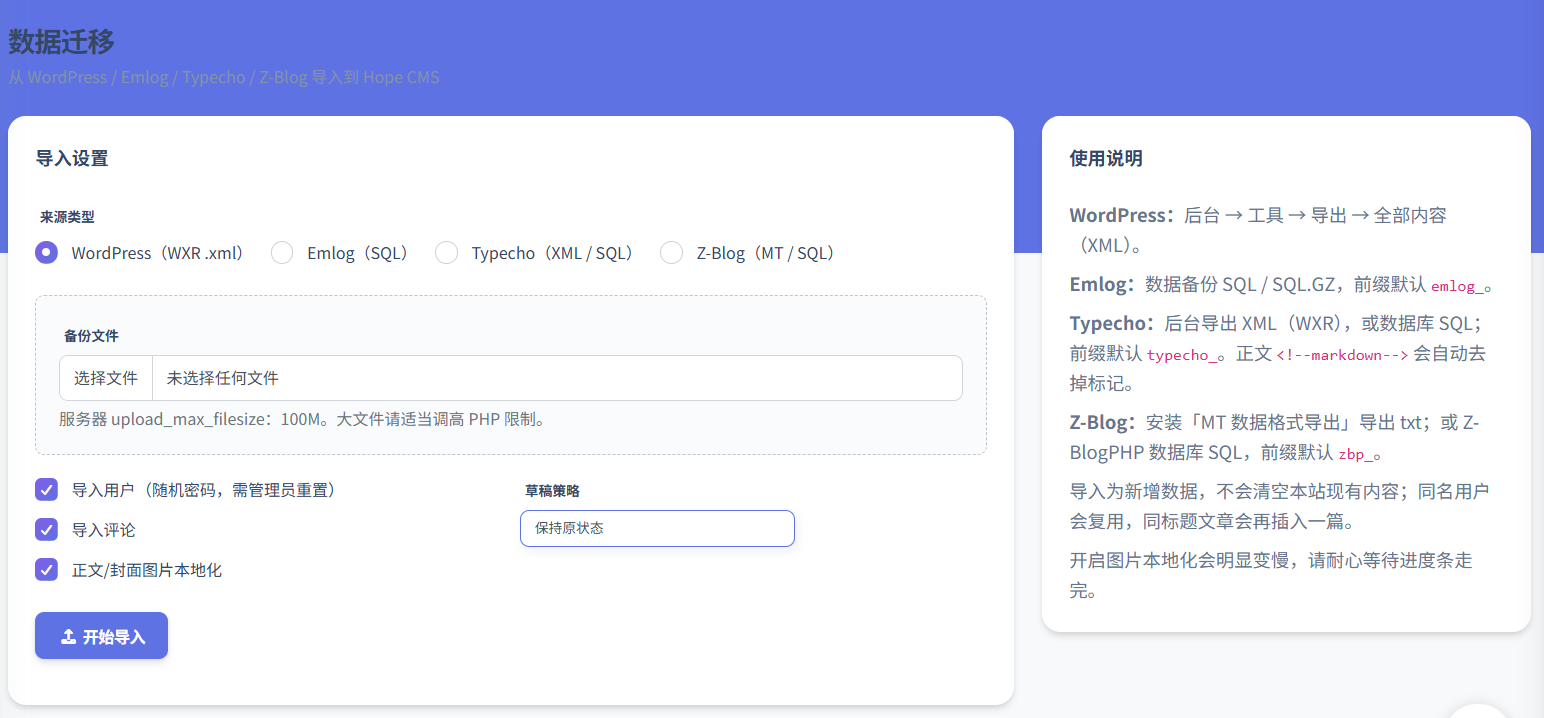The height and width of the screenshot is (718, 1544).
Task: Click the typecho_ prefix code text
Action: [x=1183, y=355]
